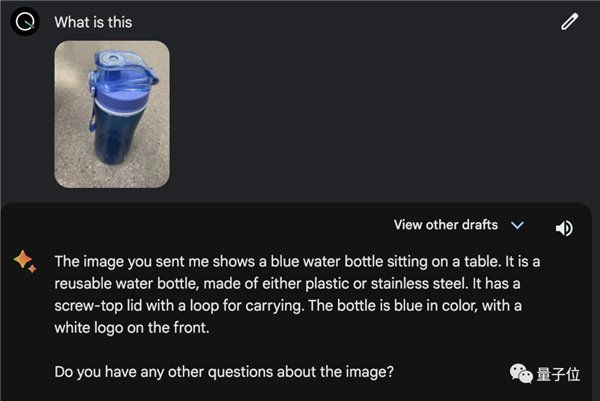
Task: Click the speaker icon to hear the response
Action: pyautogui.click(x=564, y=228)
